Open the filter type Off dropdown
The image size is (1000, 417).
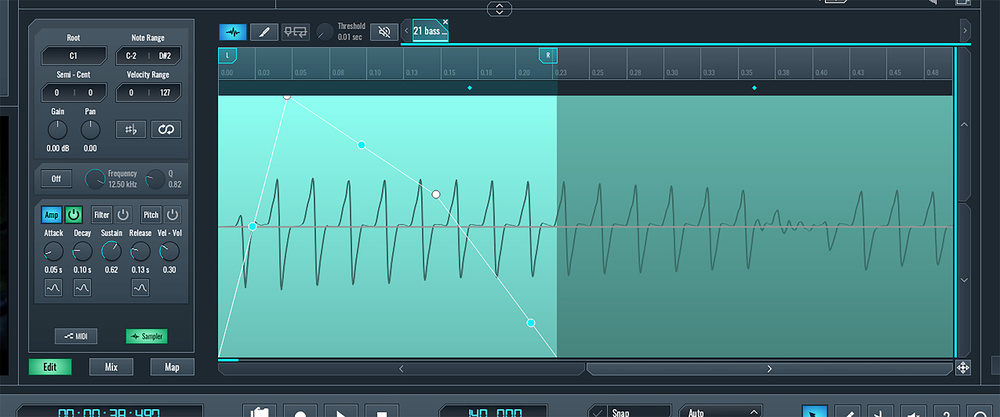point(55,179)
